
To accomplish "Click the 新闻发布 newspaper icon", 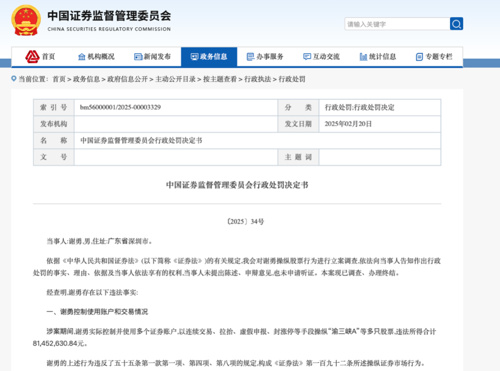I will coord(138,57).
